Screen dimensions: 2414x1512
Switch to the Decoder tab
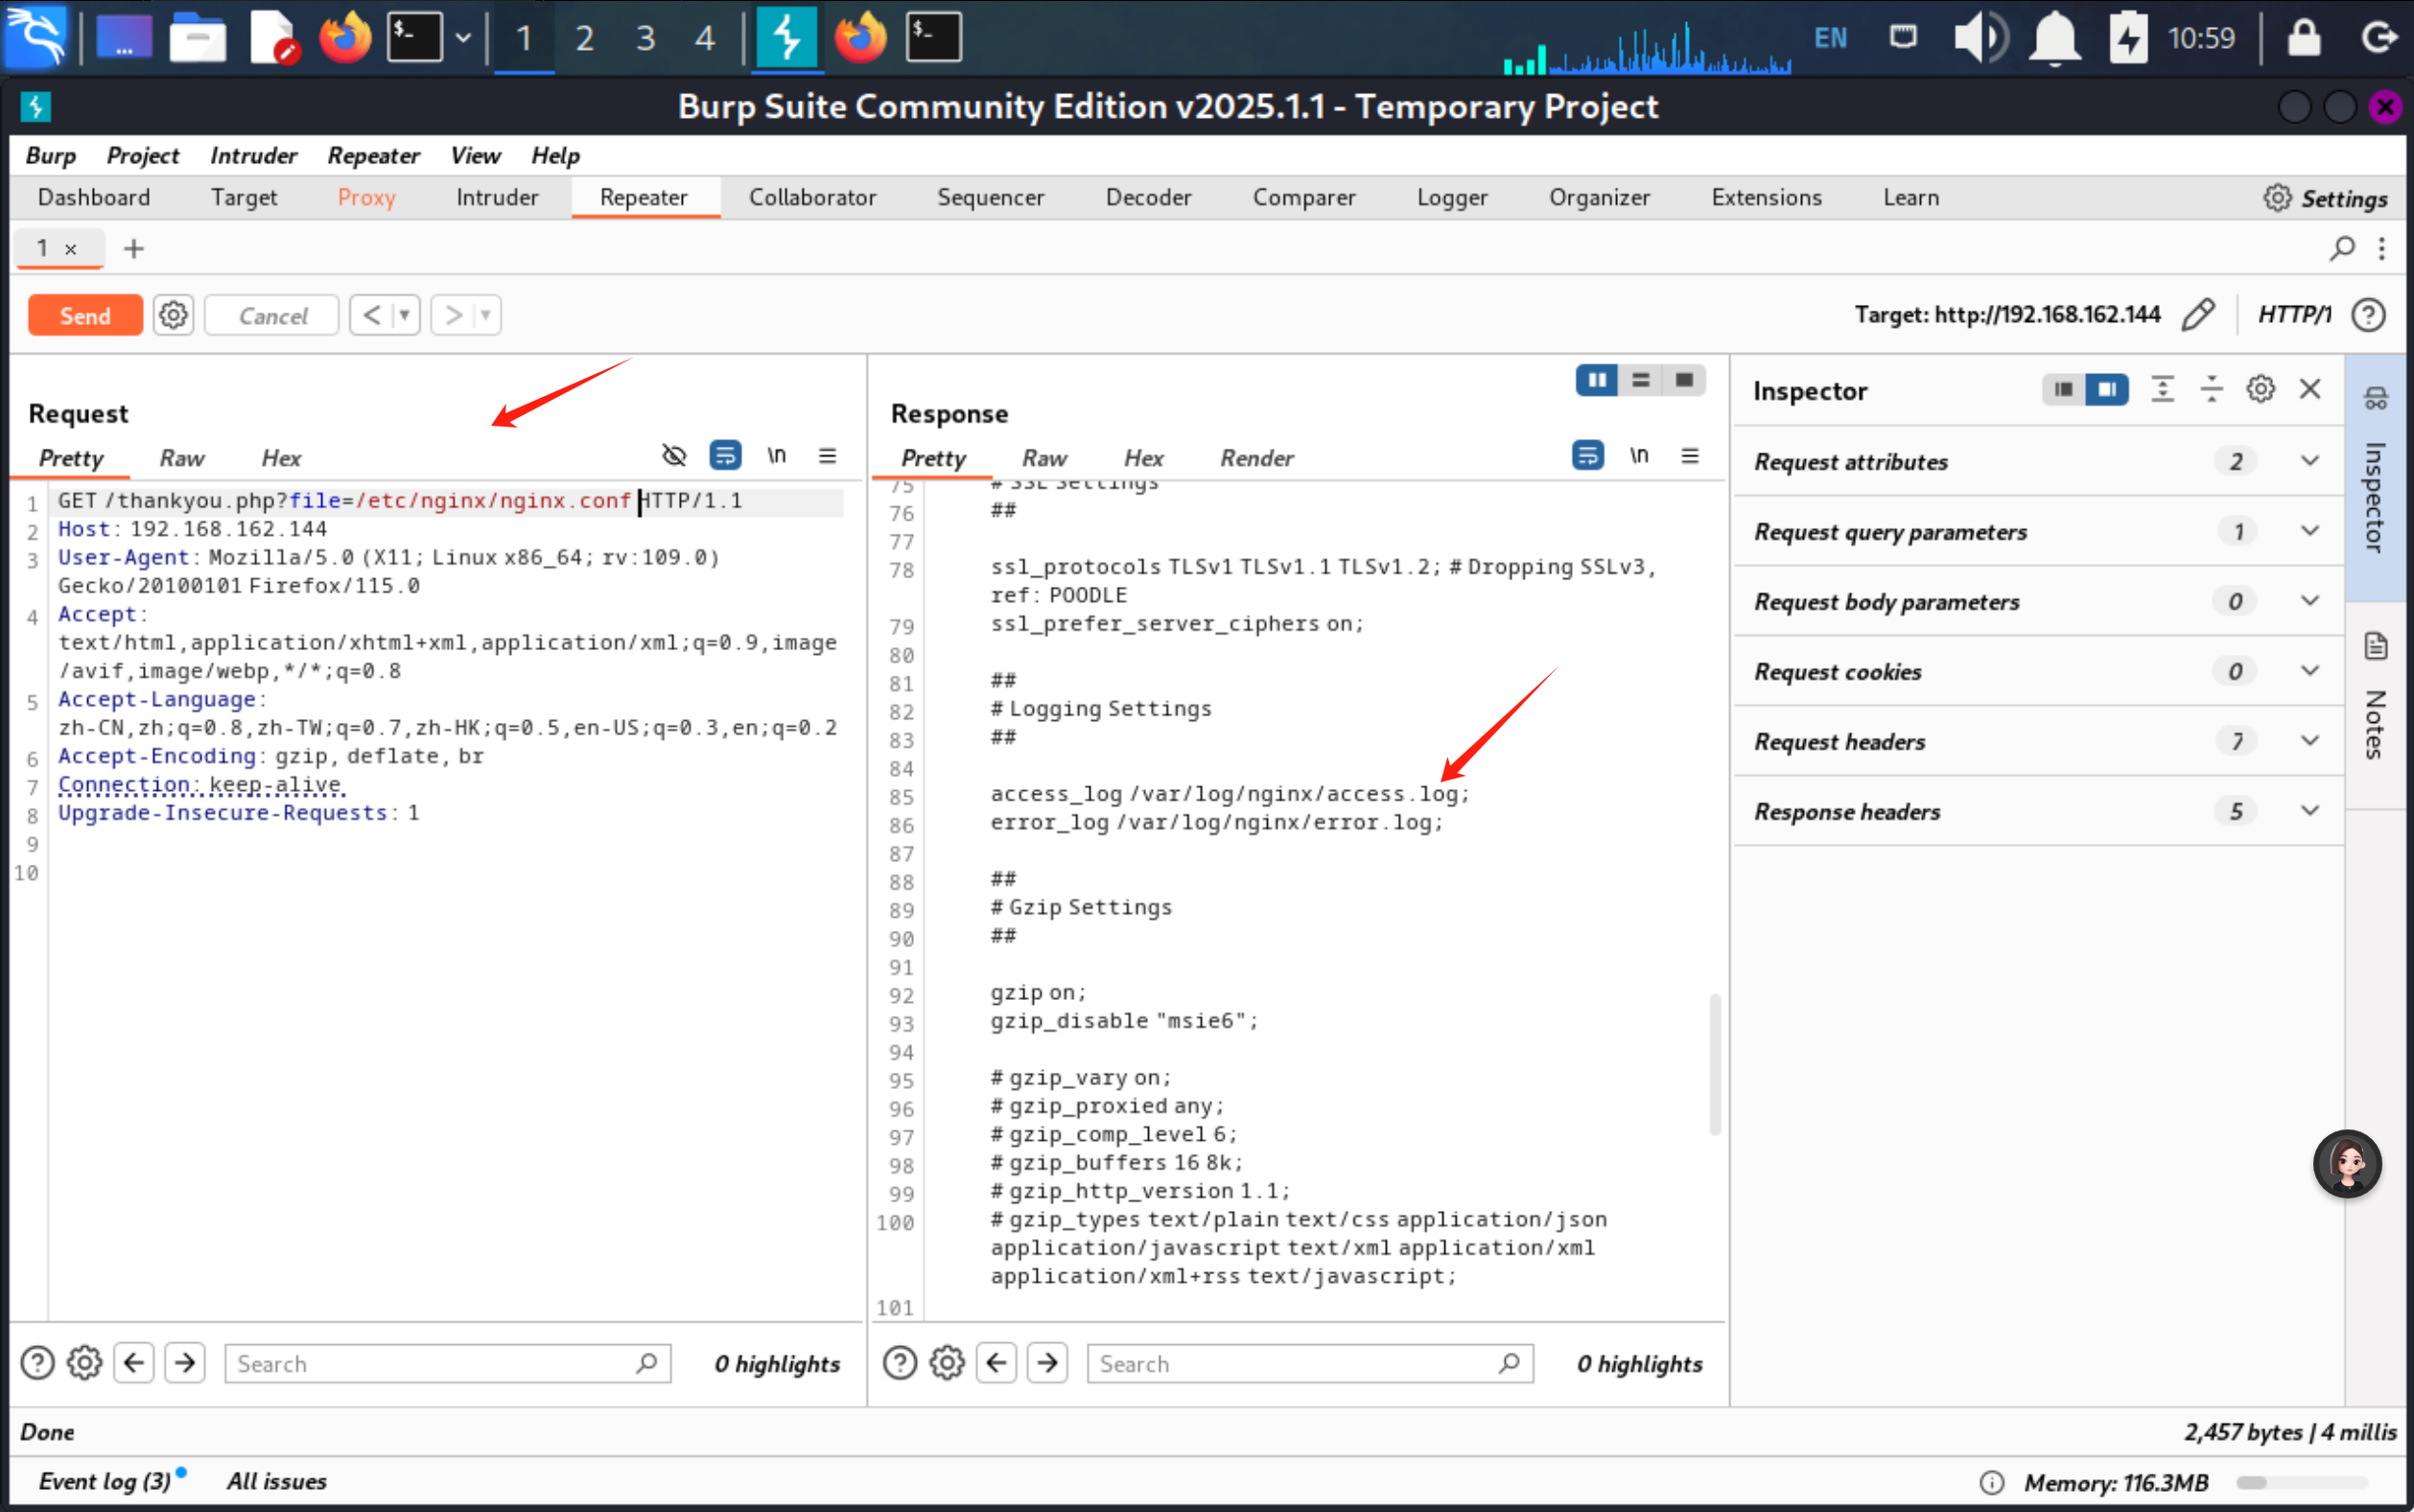1148,197
